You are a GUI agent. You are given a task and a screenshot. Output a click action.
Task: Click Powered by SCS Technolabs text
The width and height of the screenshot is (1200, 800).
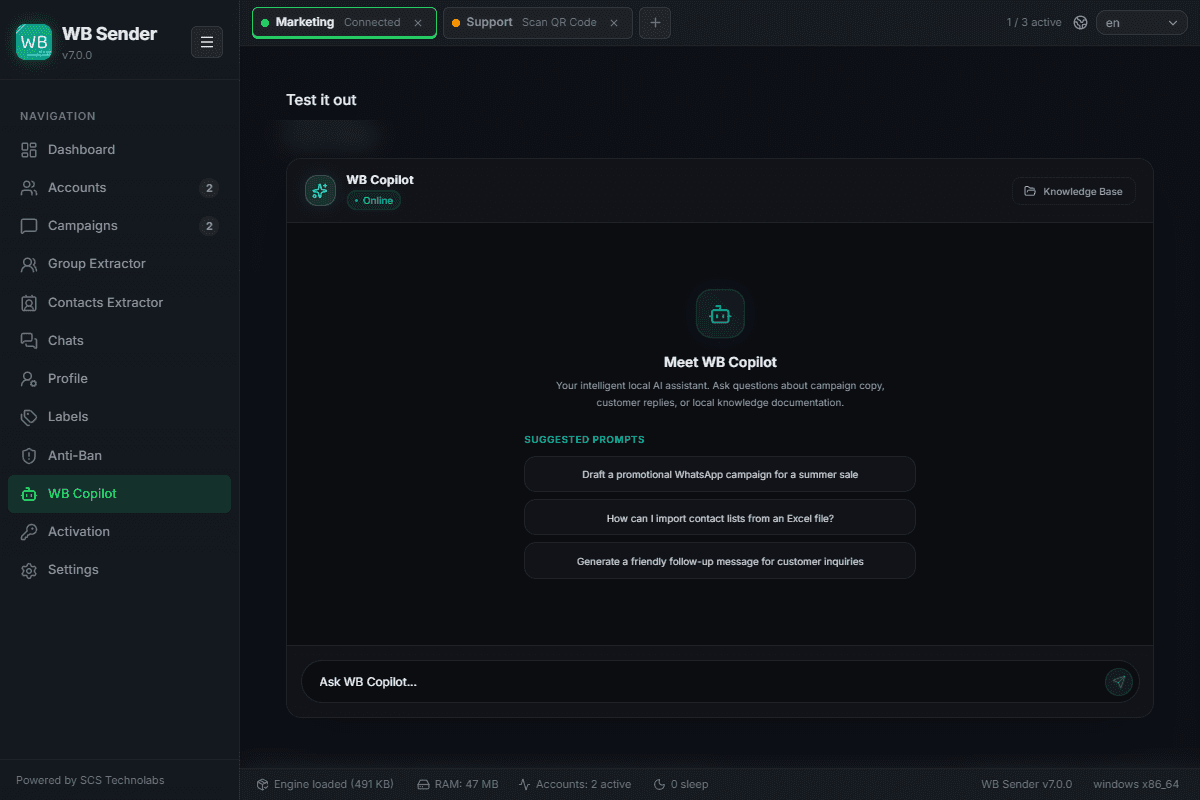pos(90,780)
